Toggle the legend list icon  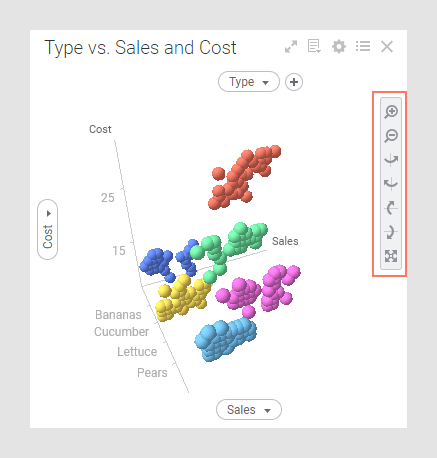click(x=363, y=46)
